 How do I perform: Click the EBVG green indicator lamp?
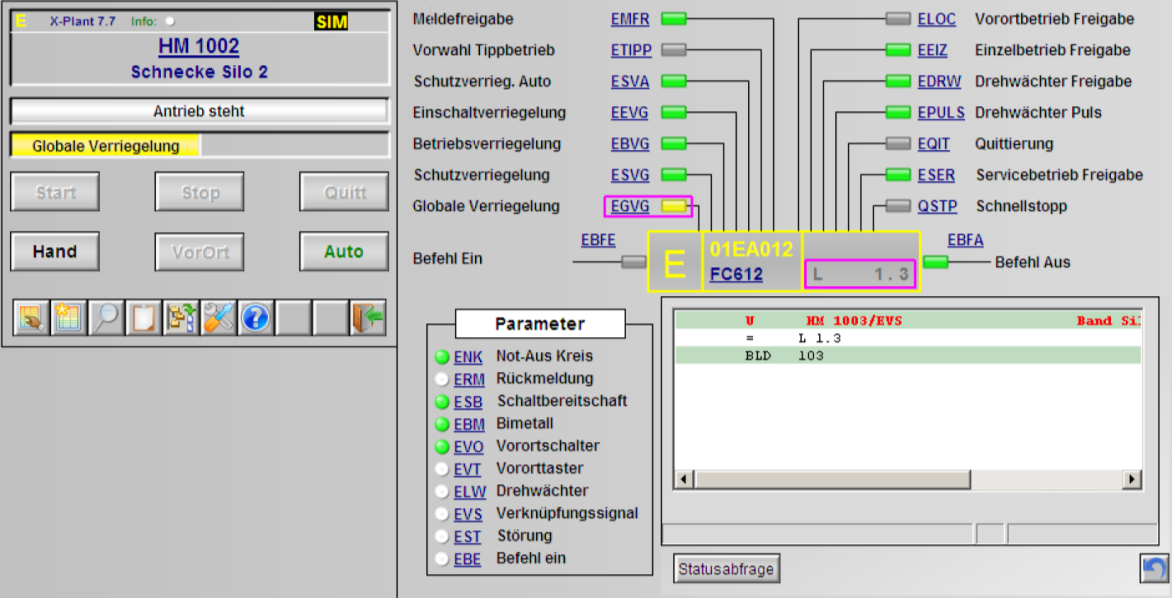point(674,144)
